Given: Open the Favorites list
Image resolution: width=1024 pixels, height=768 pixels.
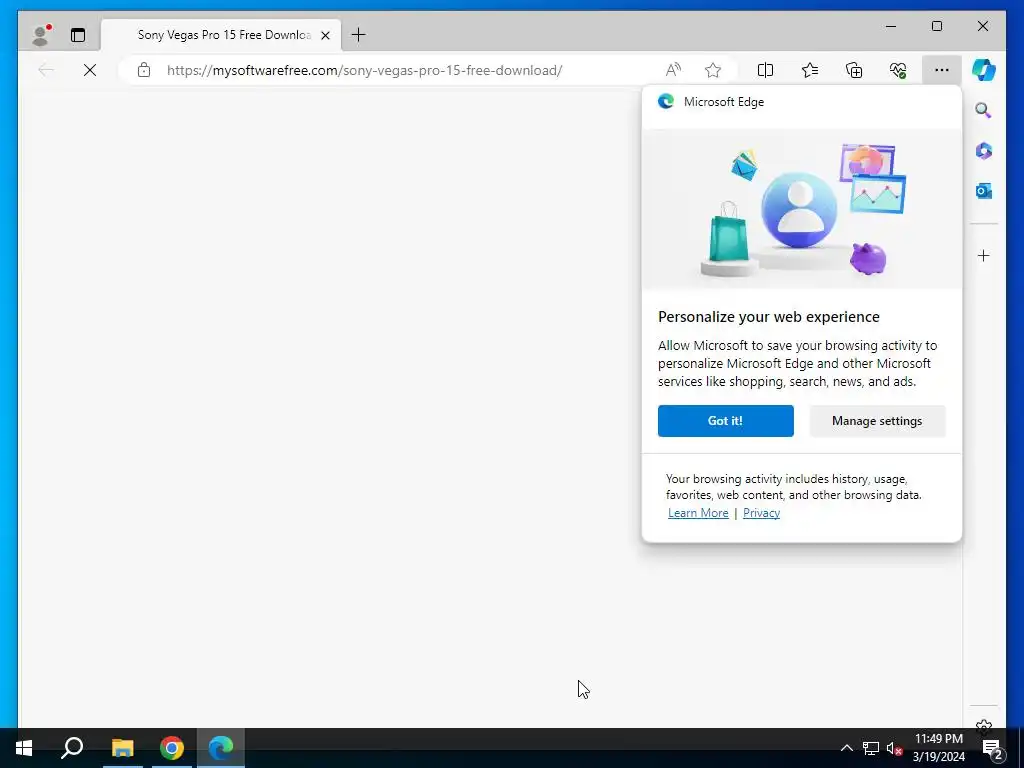Looking at the screenshot, I should (x=810, y=70).
